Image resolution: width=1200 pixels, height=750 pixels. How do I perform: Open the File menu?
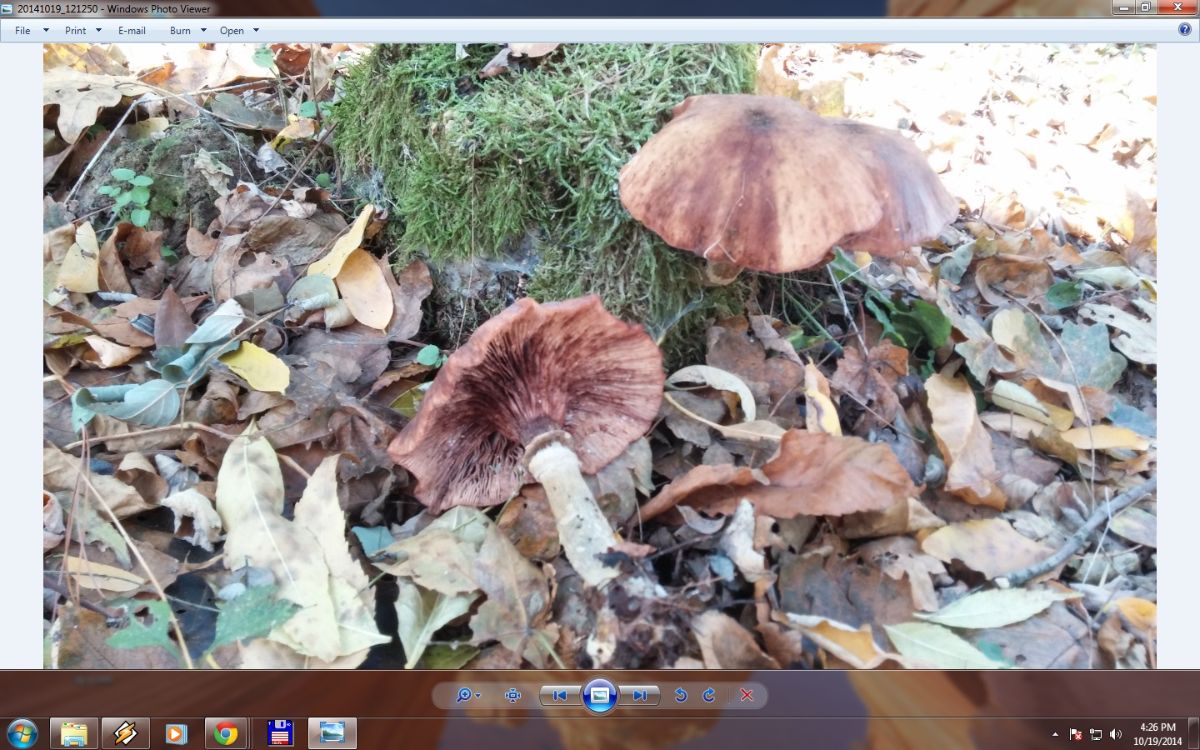23,30
